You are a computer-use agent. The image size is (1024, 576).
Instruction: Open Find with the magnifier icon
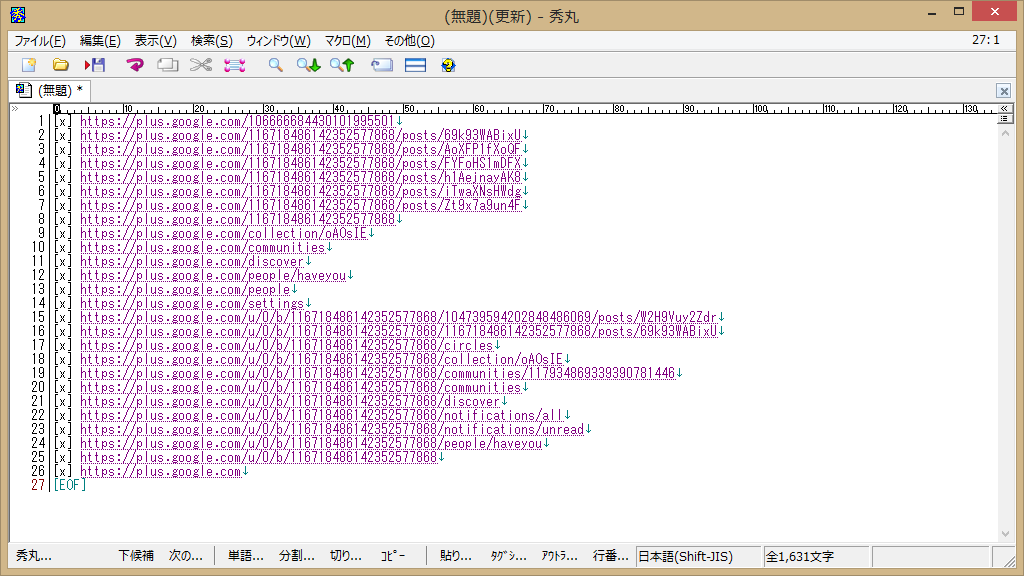pos(275,65)
